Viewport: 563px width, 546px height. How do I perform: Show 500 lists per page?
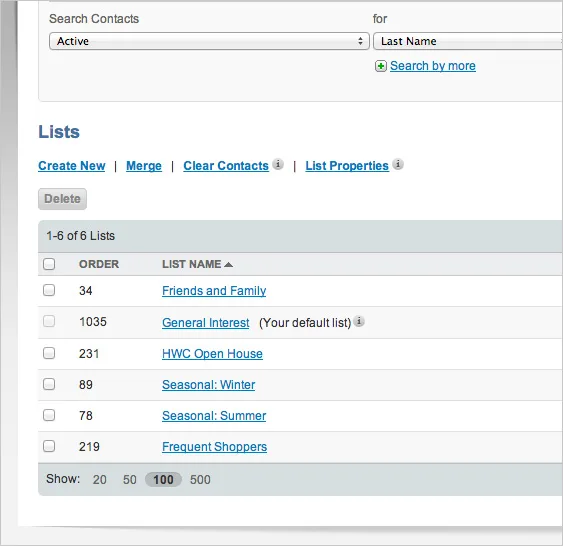point(200,480)
